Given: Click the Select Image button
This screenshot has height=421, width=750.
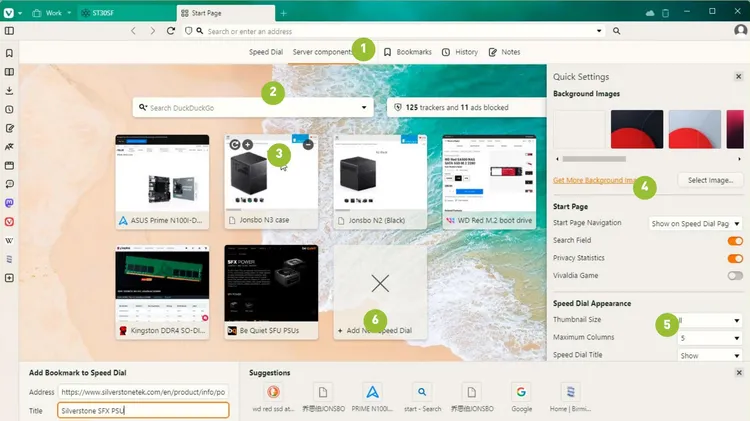Looking at the screenshot, I should [x=710, y=180].
